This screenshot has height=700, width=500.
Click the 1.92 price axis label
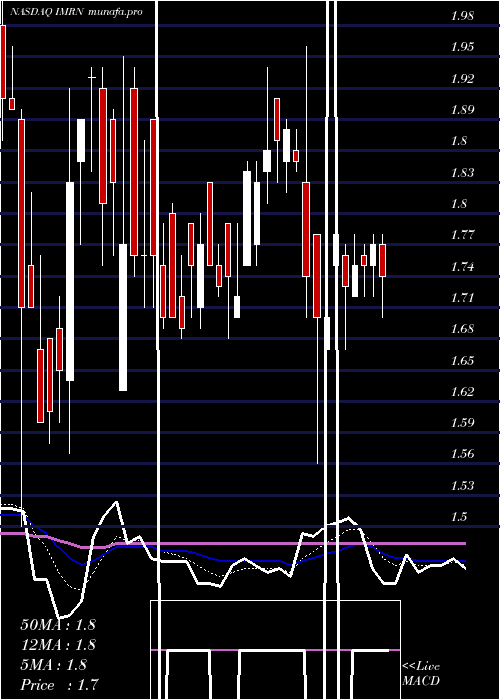coord(462,79)
